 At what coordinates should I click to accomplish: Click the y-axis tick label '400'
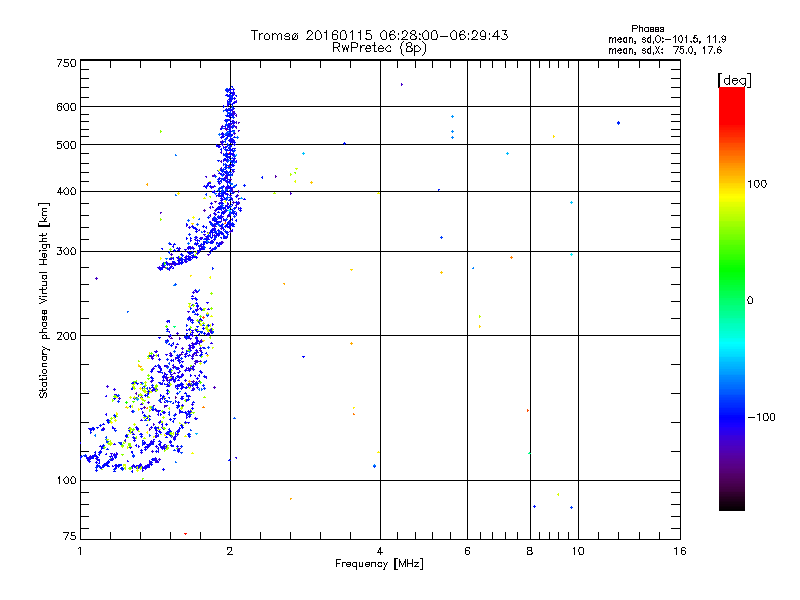pos(66,192)
